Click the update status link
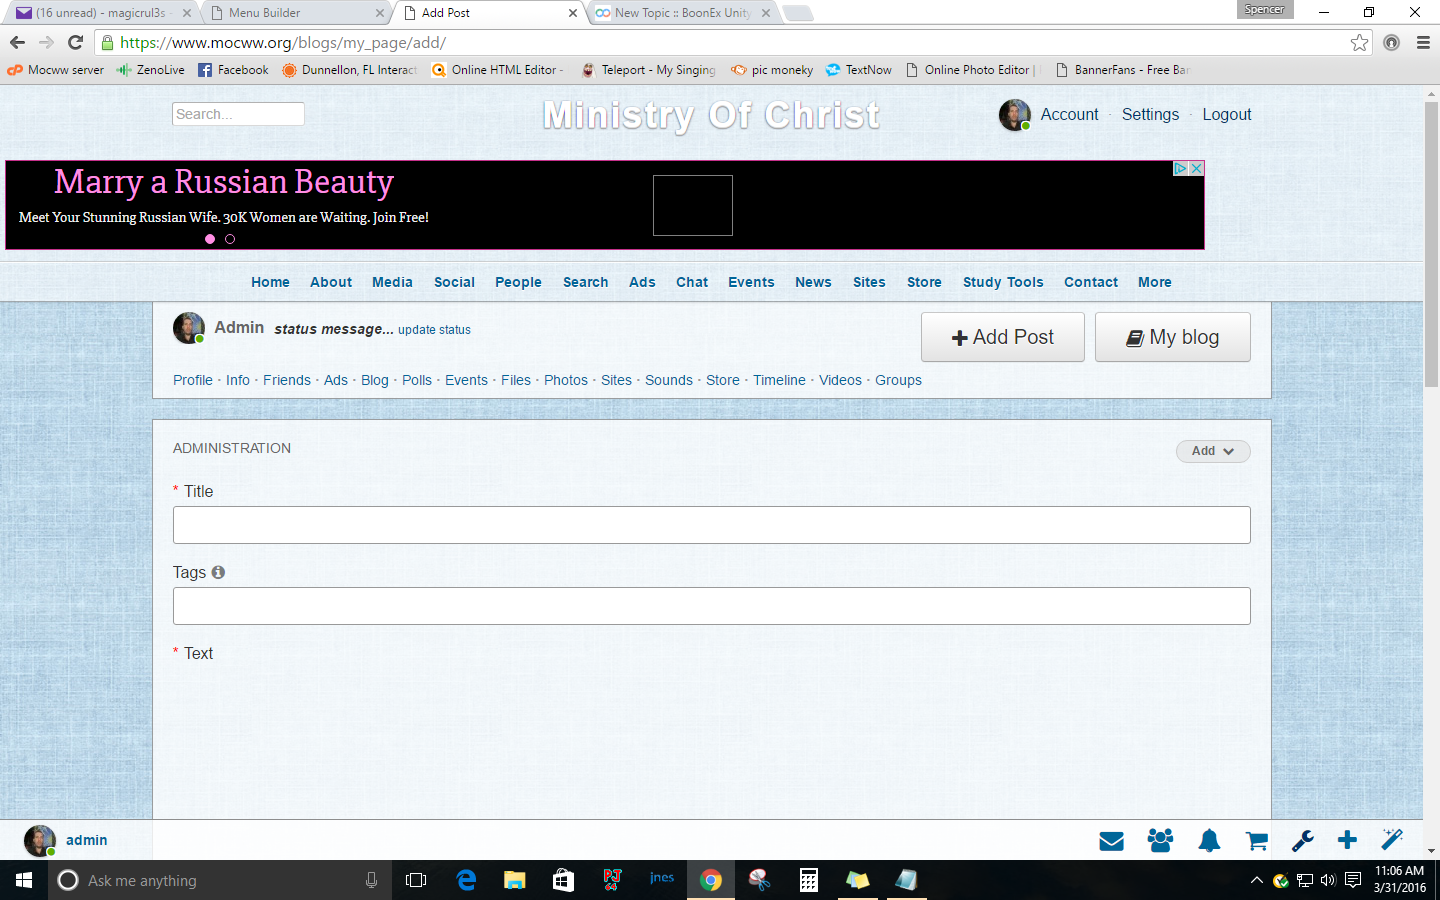 [434, 330]
